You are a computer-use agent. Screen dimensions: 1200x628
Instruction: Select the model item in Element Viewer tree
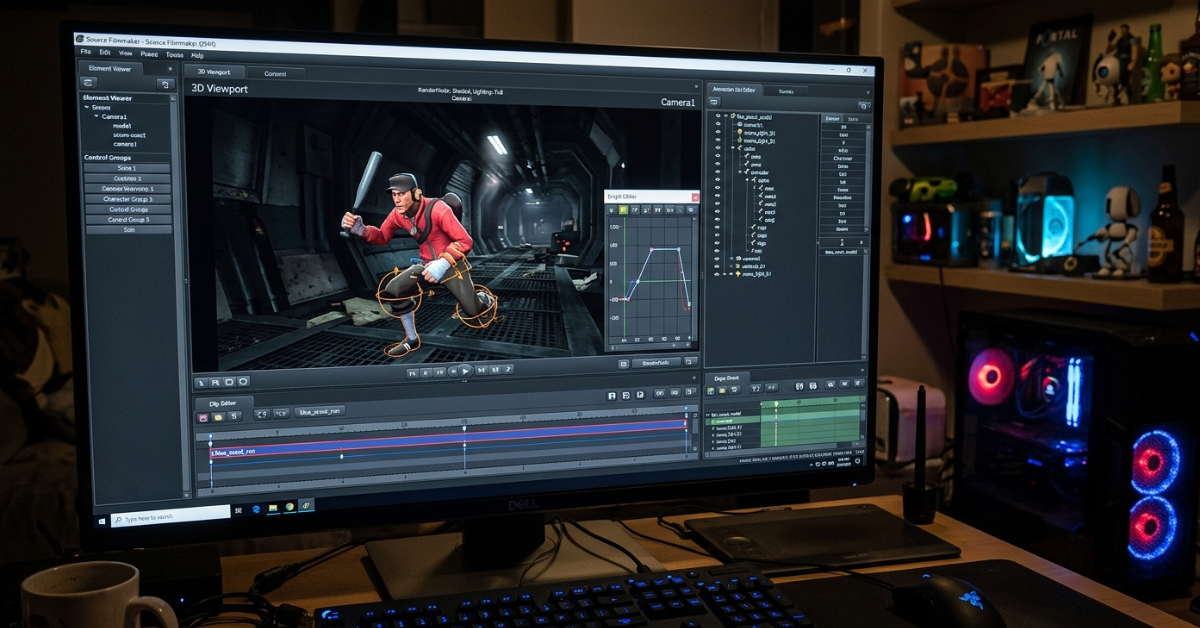122,126
